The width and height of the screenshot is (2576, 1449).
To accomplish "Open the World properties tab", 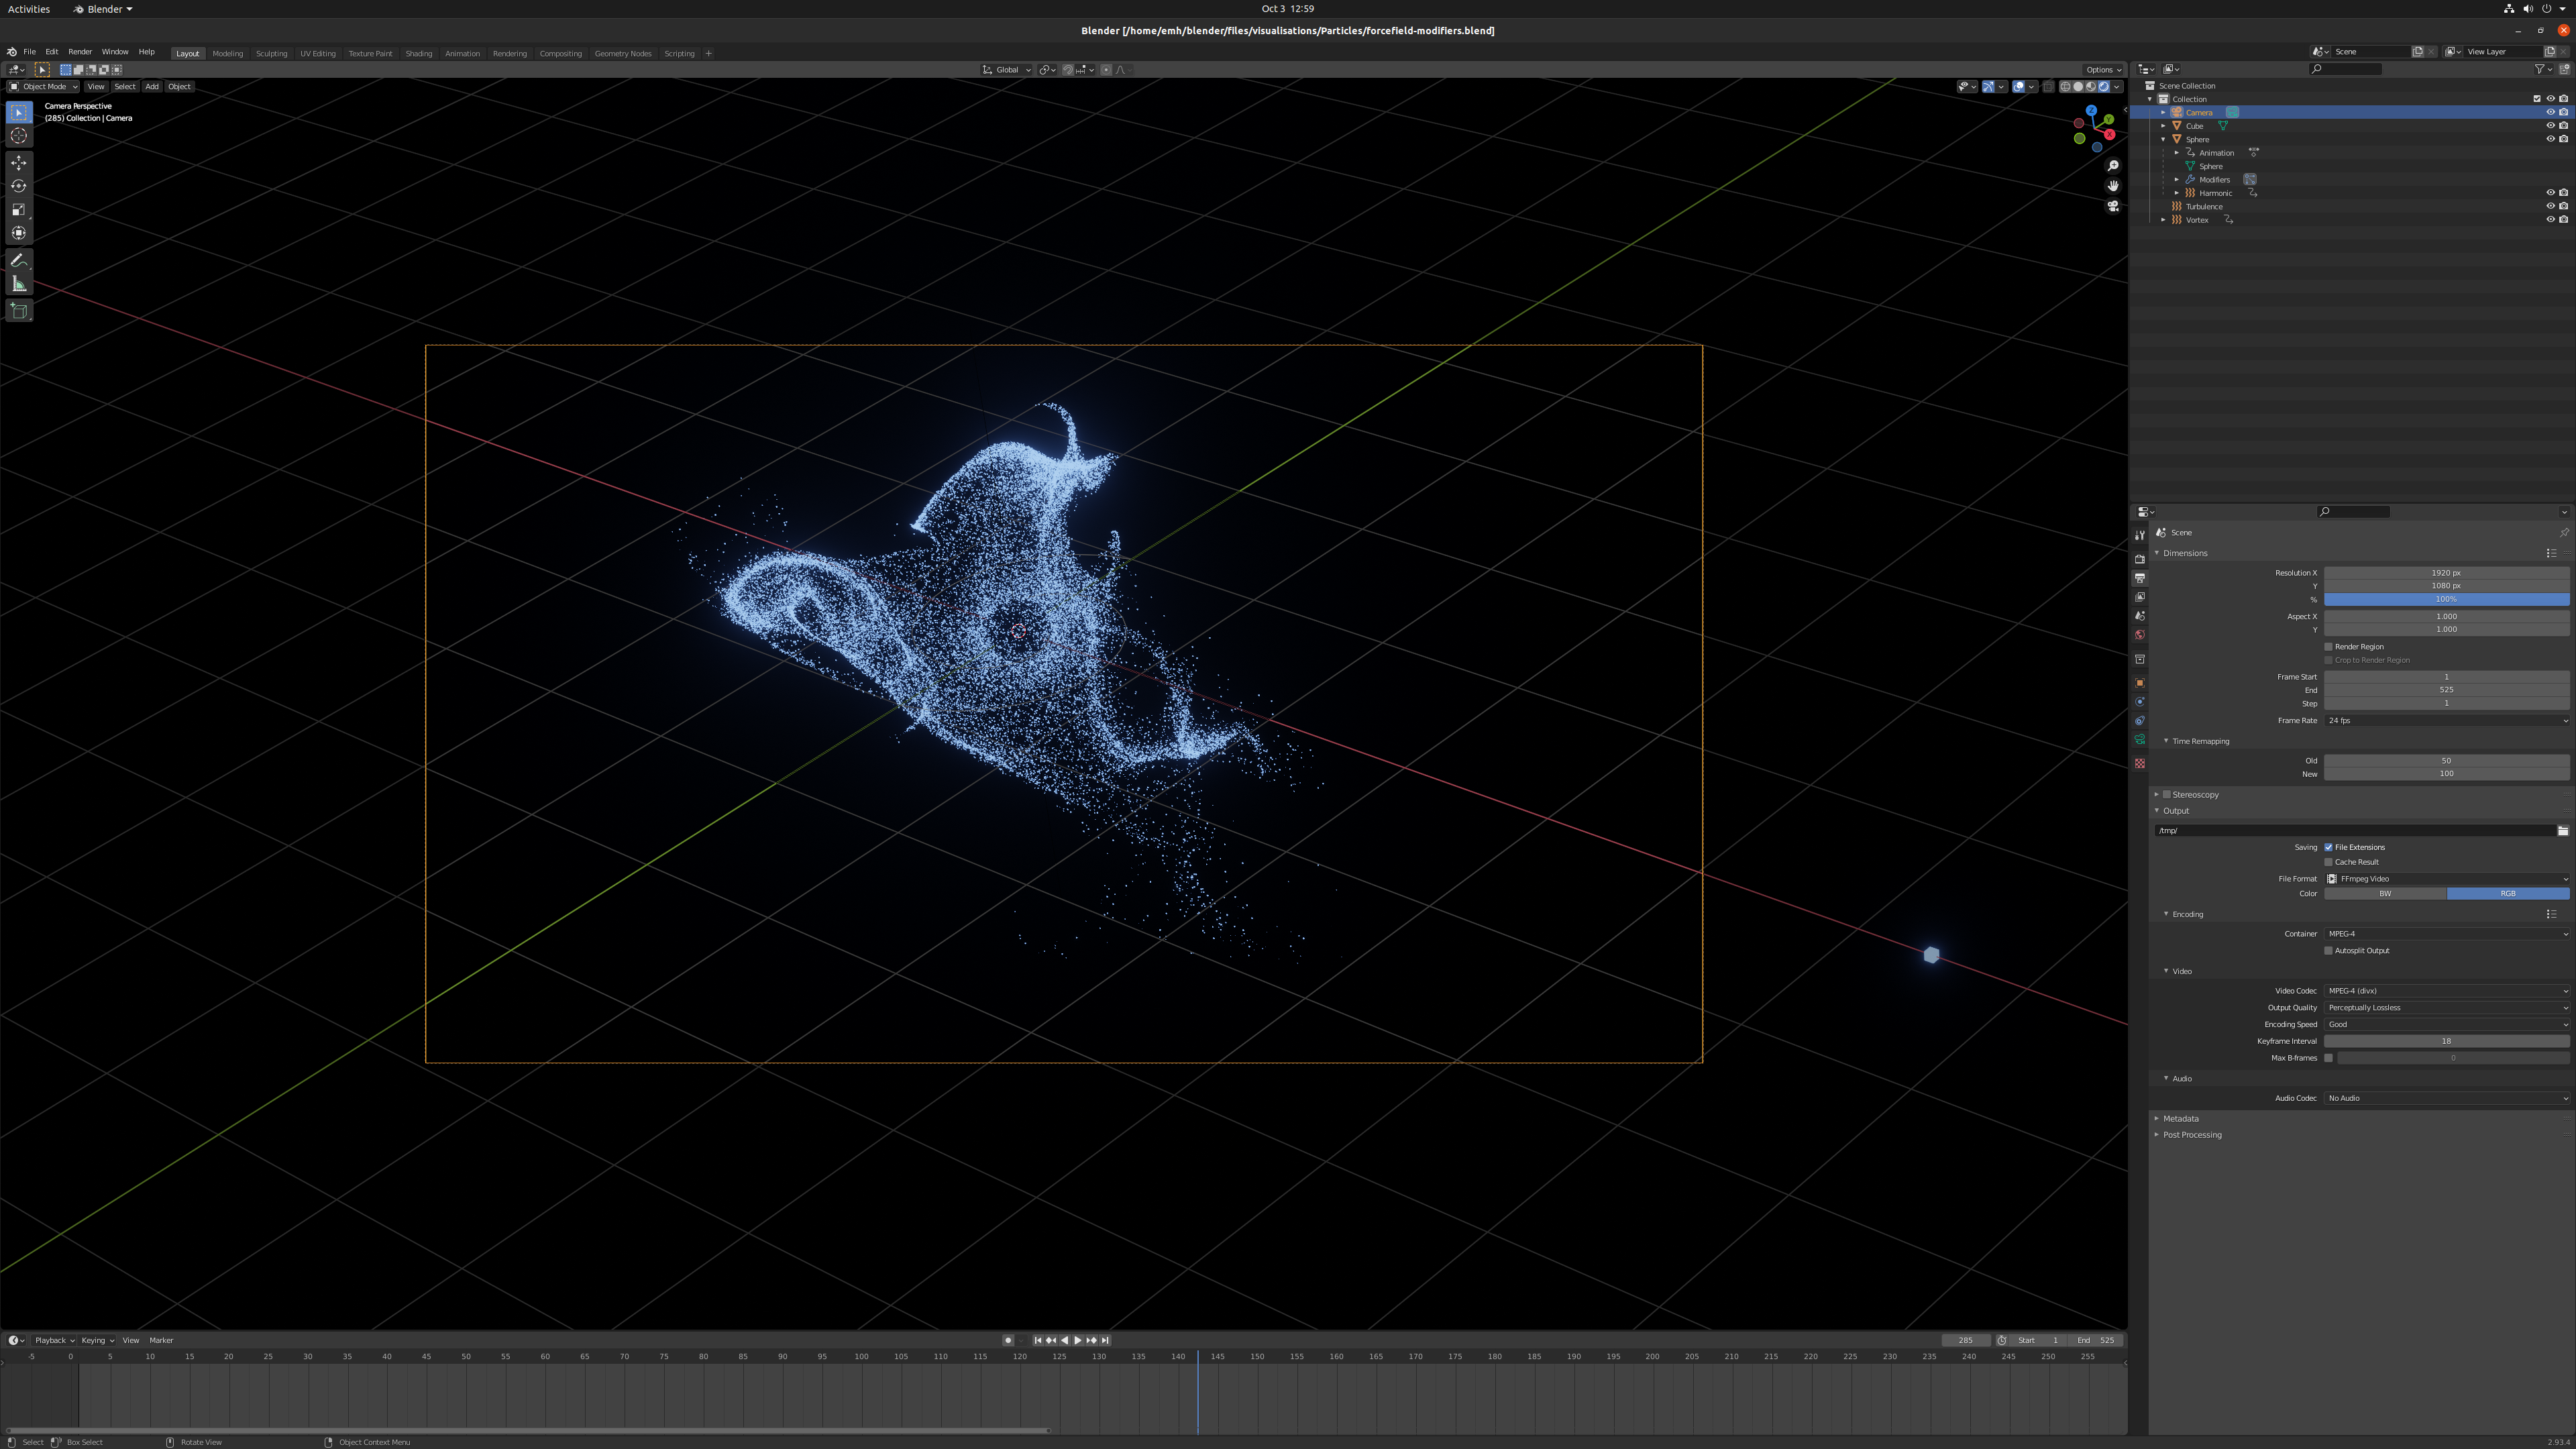I will 2140,635.
